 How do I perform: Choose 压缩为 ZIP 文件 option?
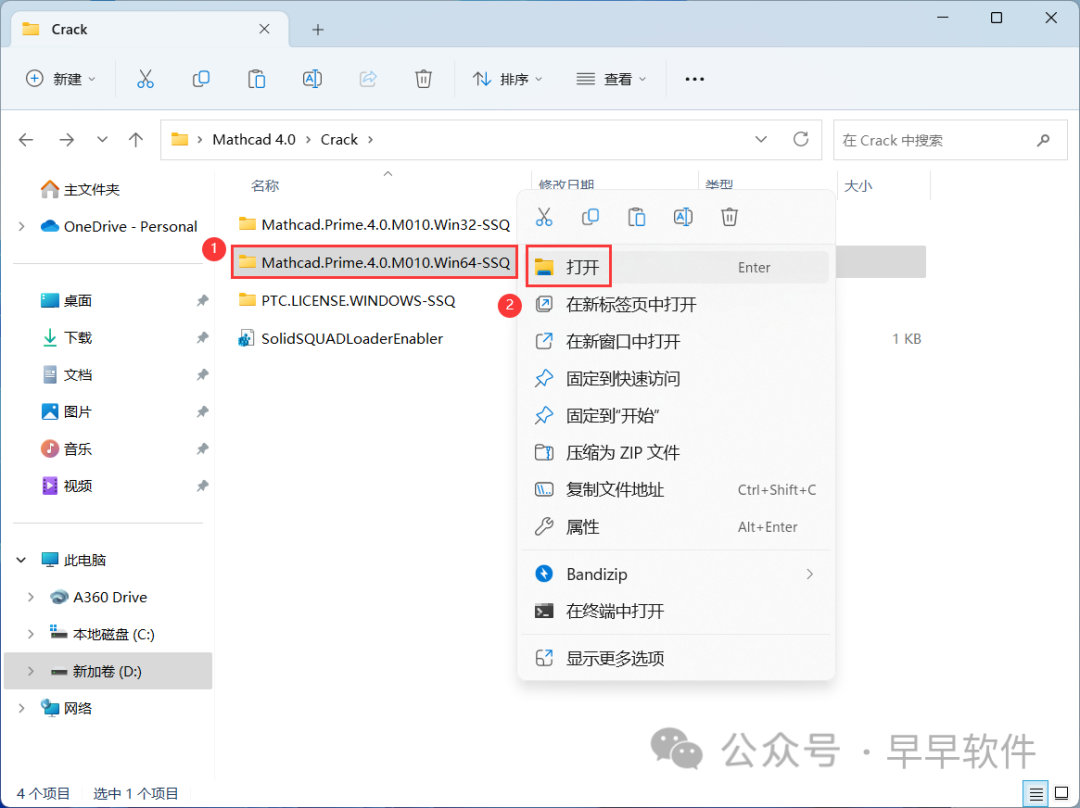[x=676, y=453]
